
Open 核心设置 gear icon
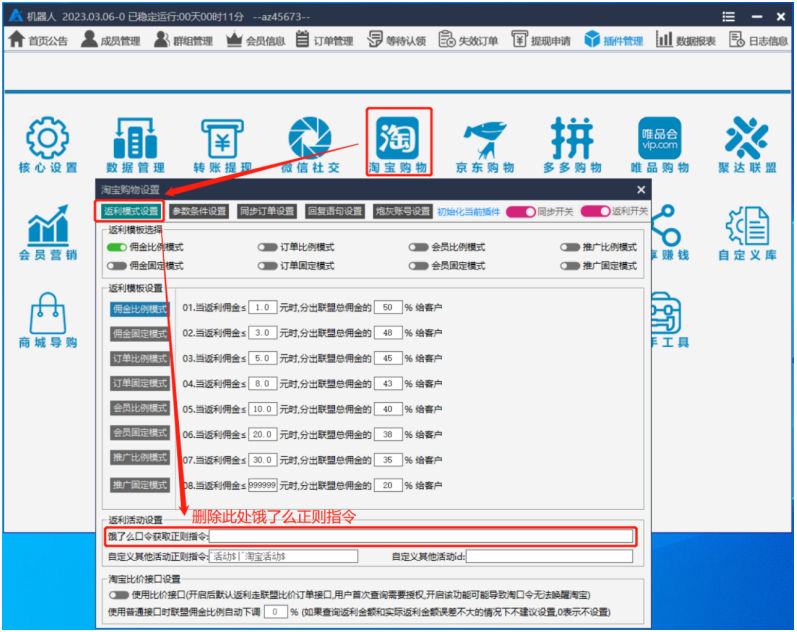(x=47, y=138)
